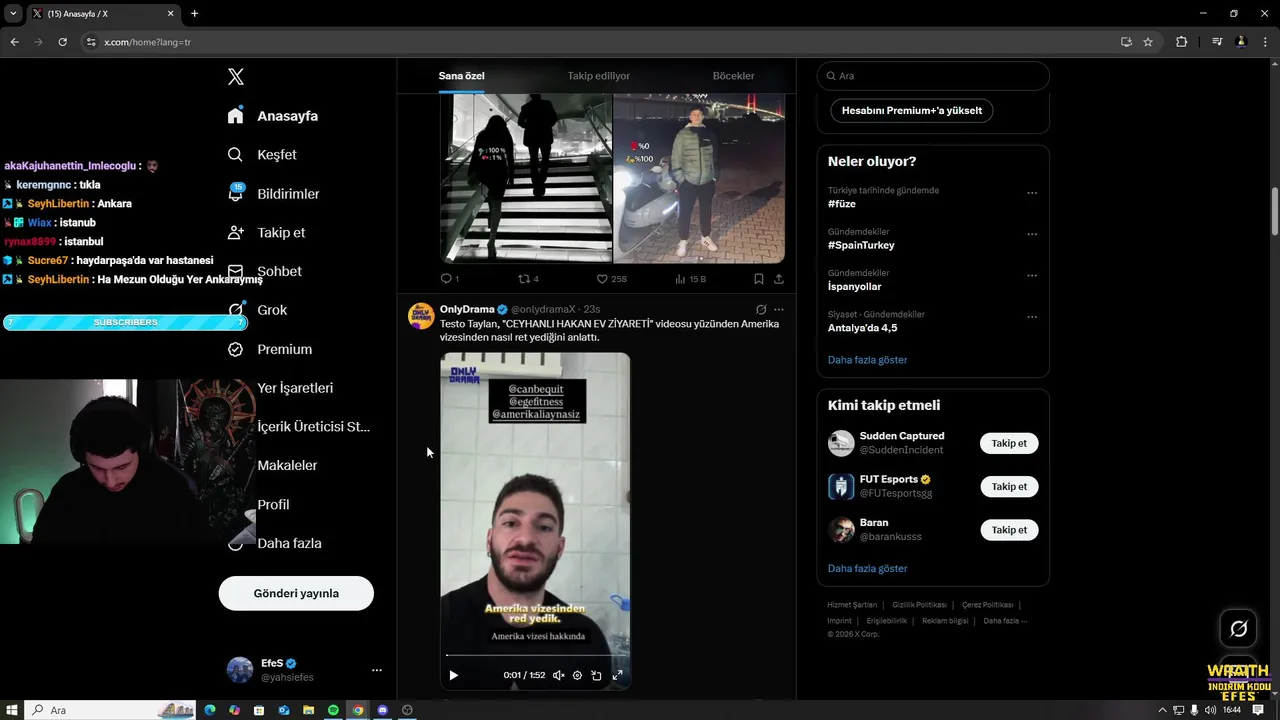Click Grok icon on OnlyDrama post
The image size is (1280, 720).
point(761,310)
